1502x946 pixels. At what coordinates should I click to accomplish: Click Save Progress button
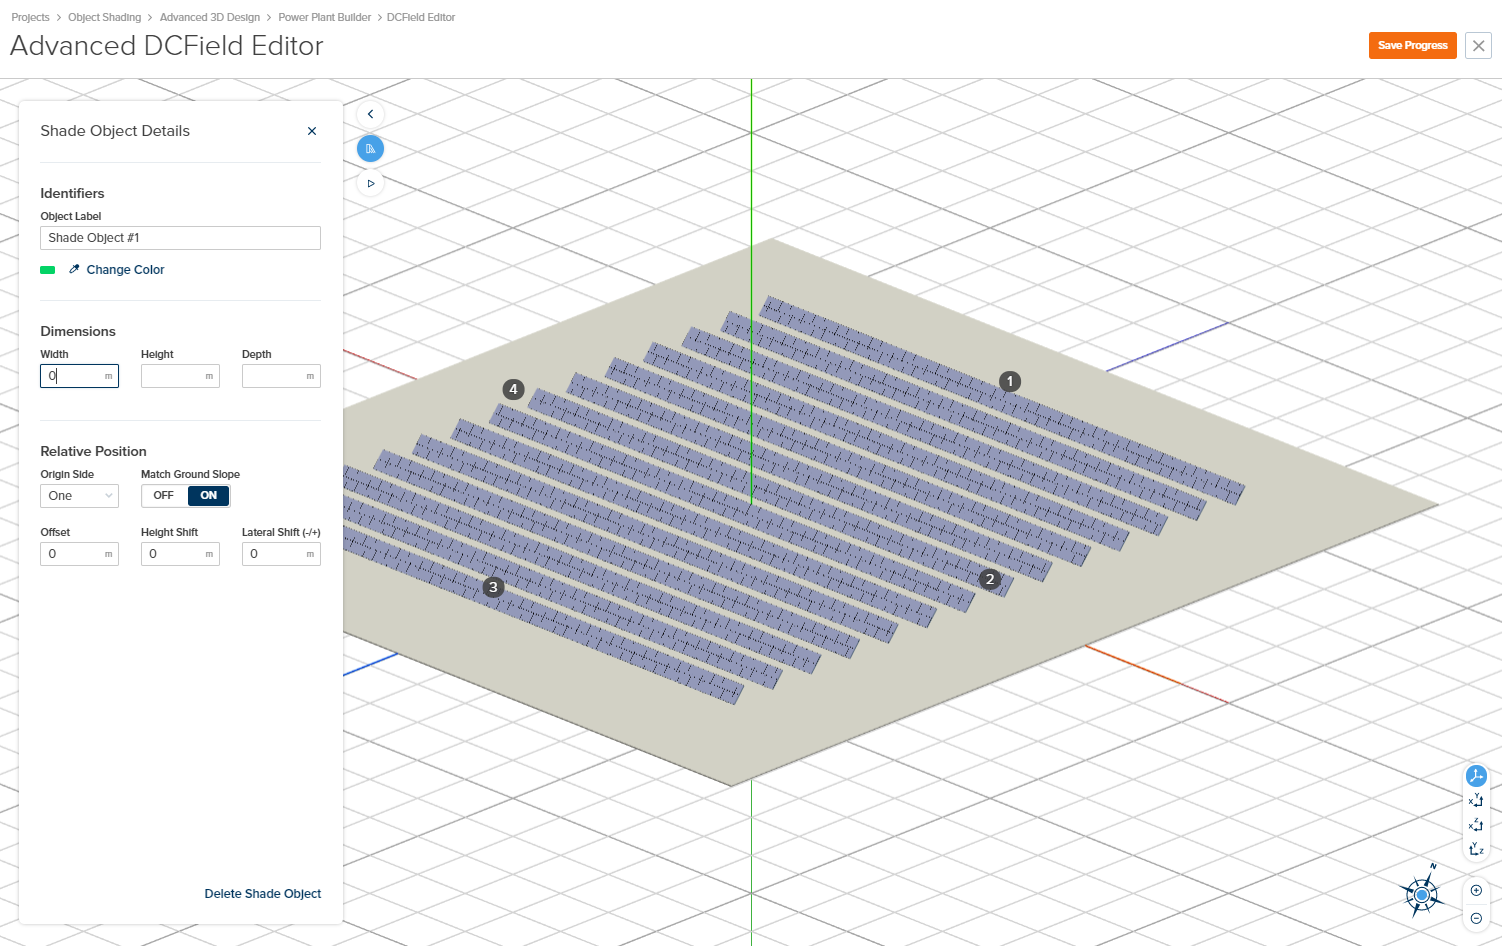pos(1412,46)
